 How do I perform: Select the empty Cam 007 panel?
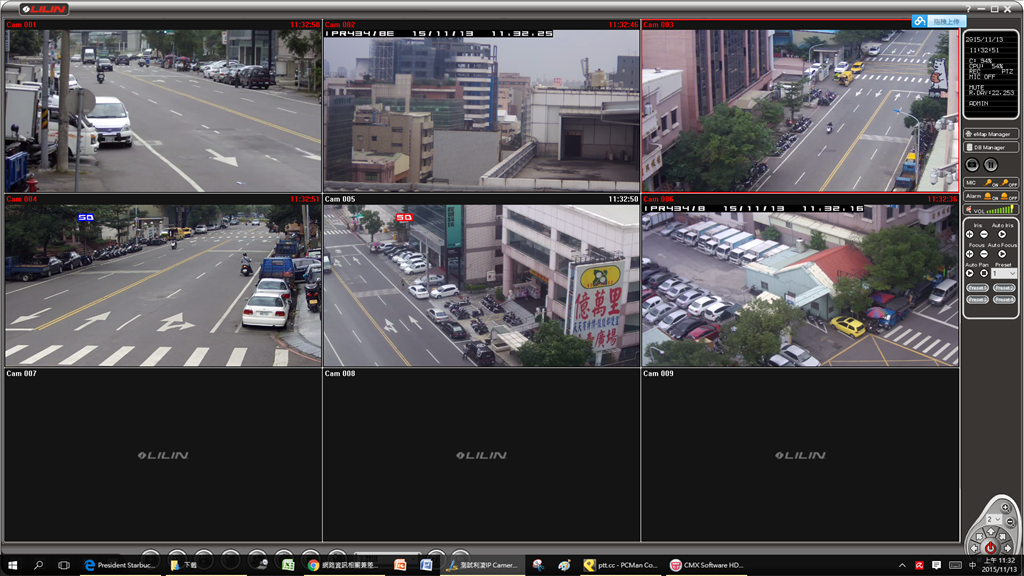163,455
